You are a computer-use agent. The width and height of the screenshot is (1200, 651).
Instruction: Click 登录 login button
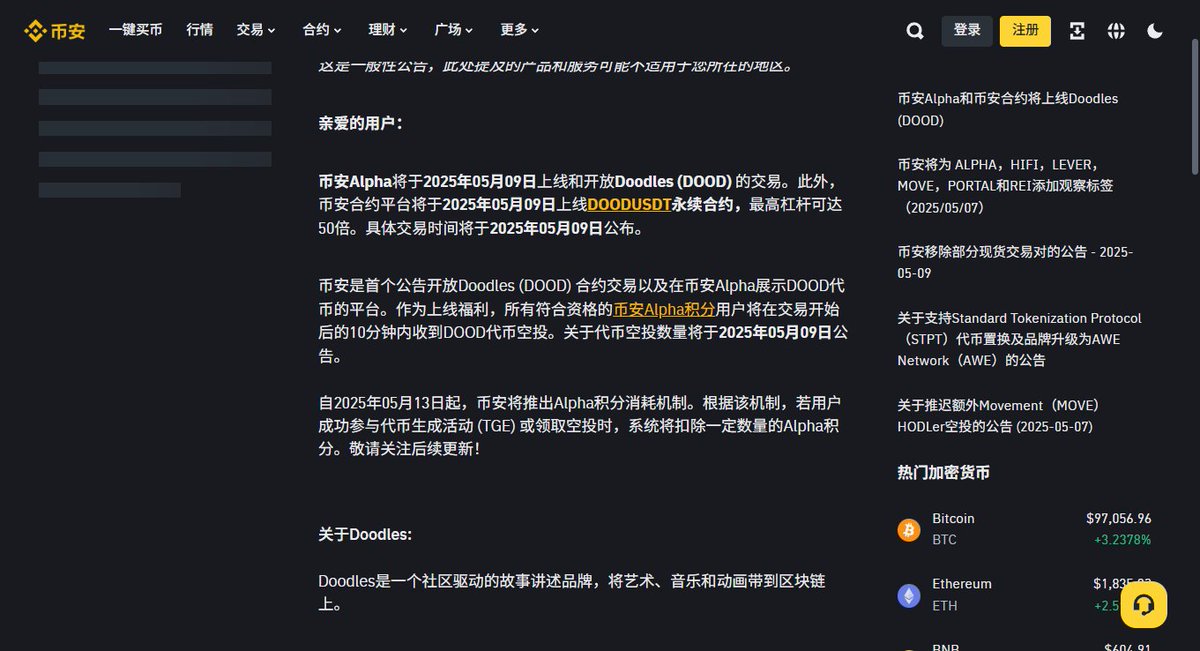pos(967,31)
